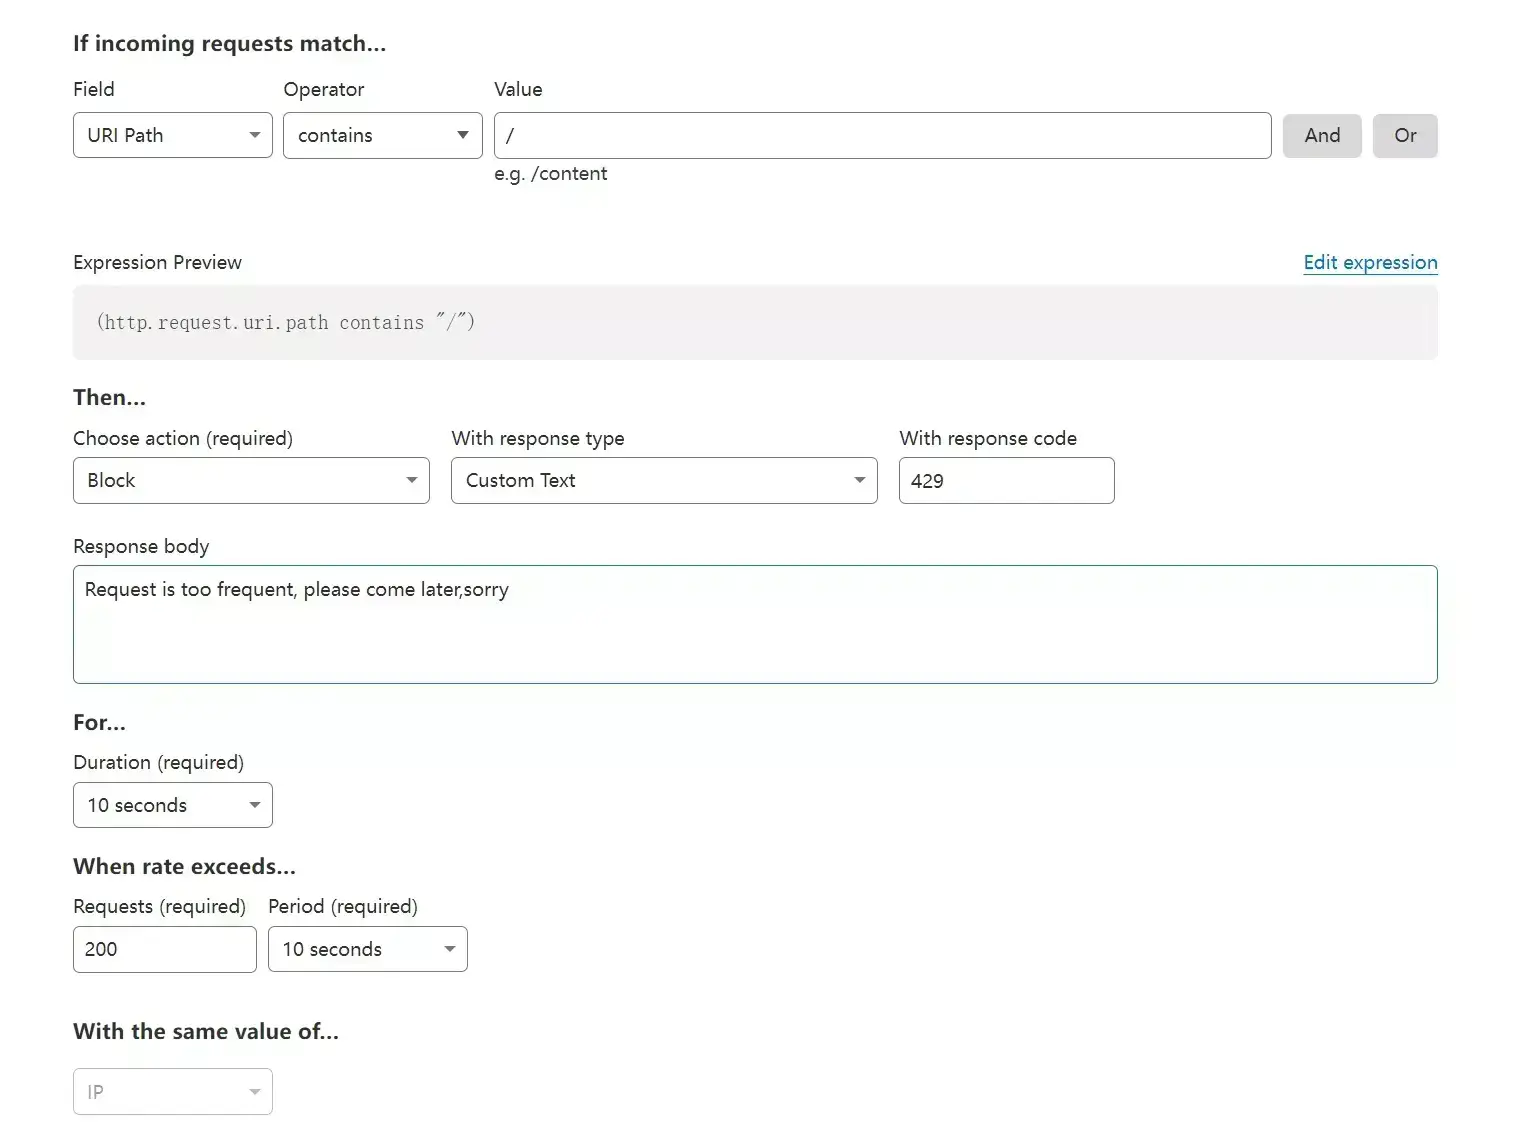
Task: Open the Period dropdown set to 10 seconds
Action: coord(367,949)
